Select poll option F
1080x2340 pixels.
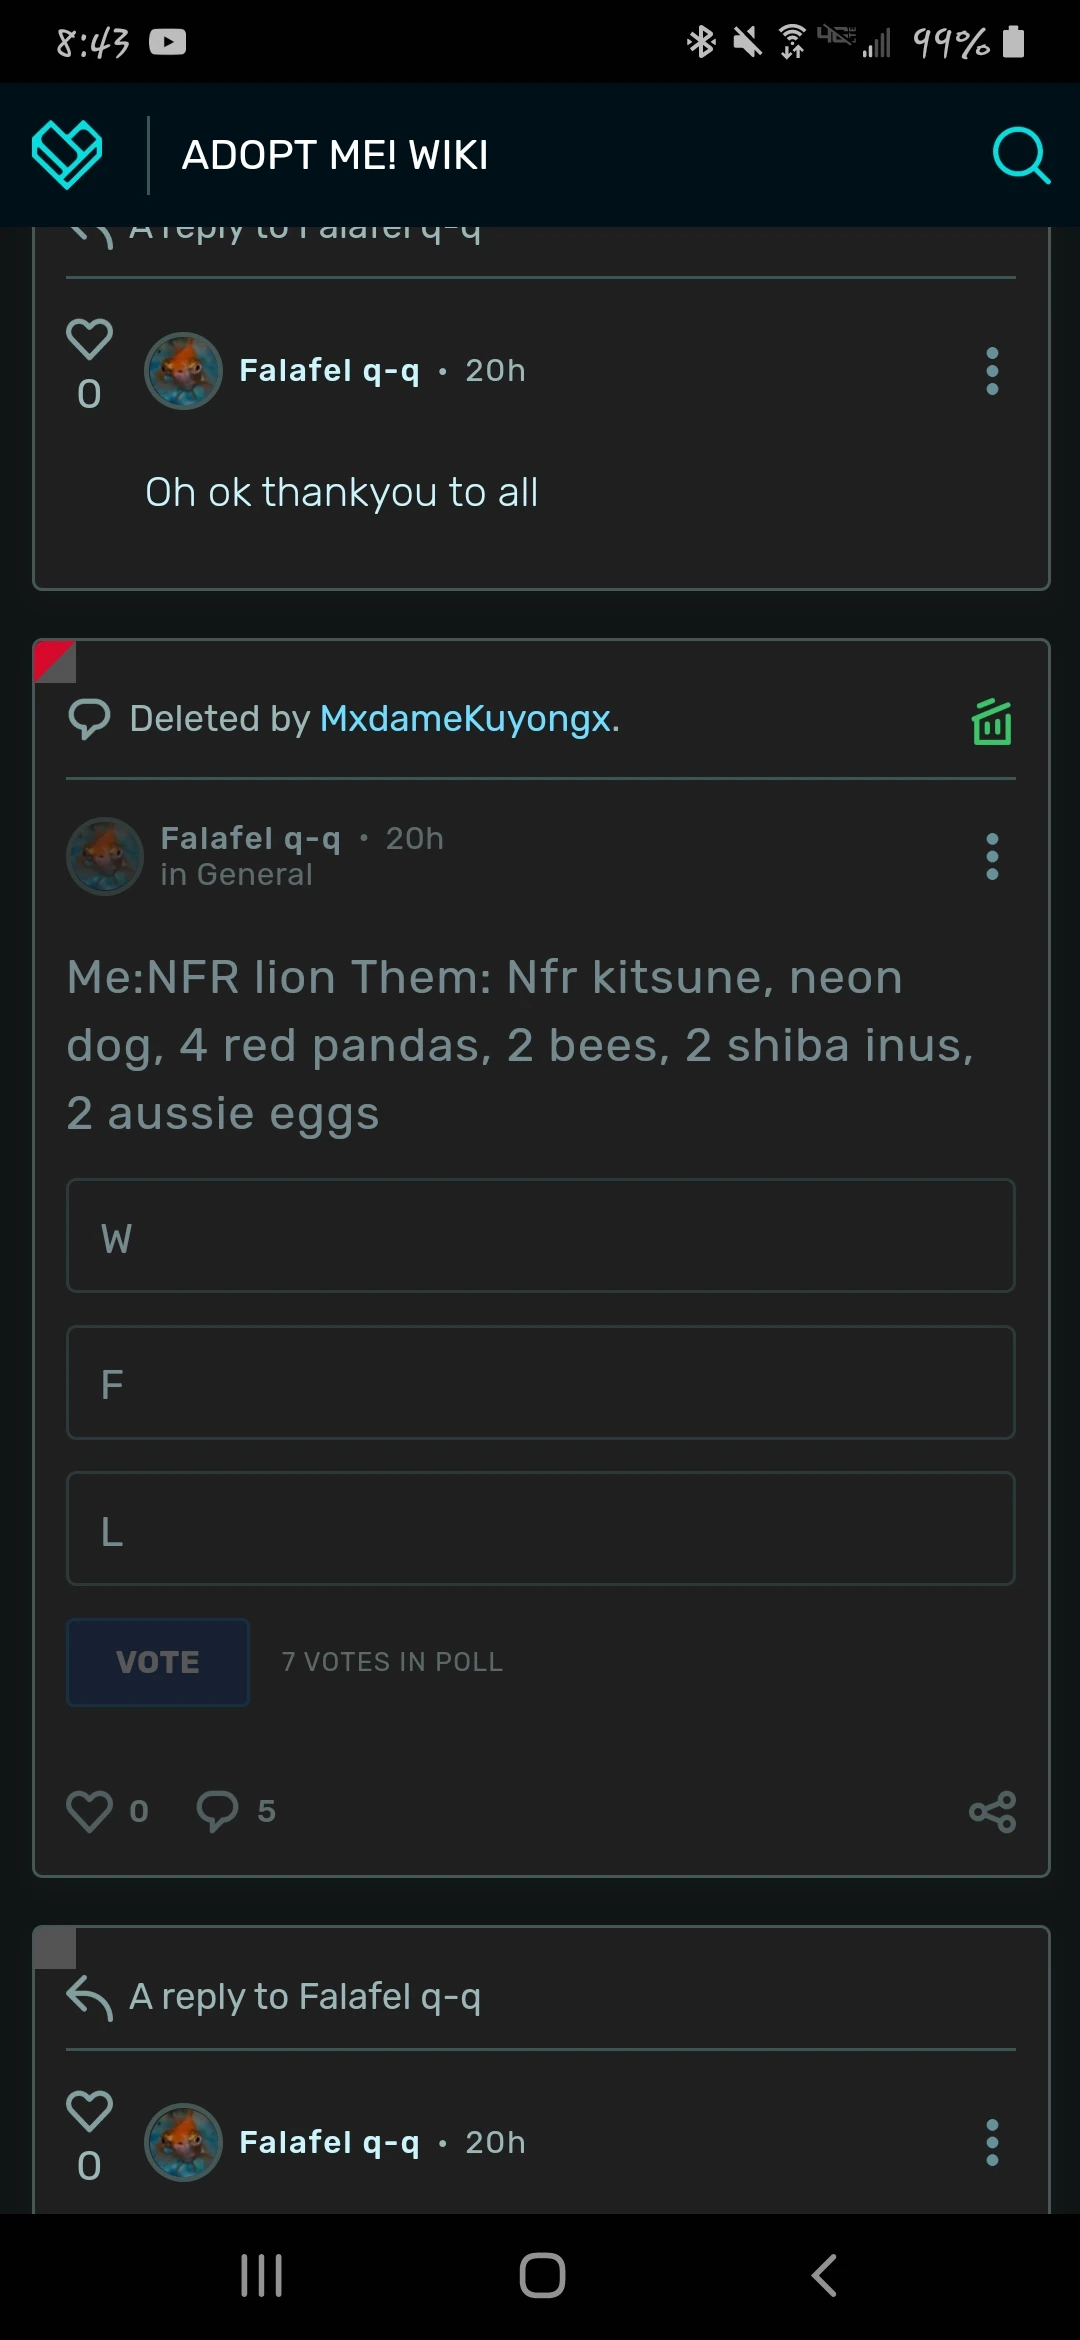pos(540,1383)
